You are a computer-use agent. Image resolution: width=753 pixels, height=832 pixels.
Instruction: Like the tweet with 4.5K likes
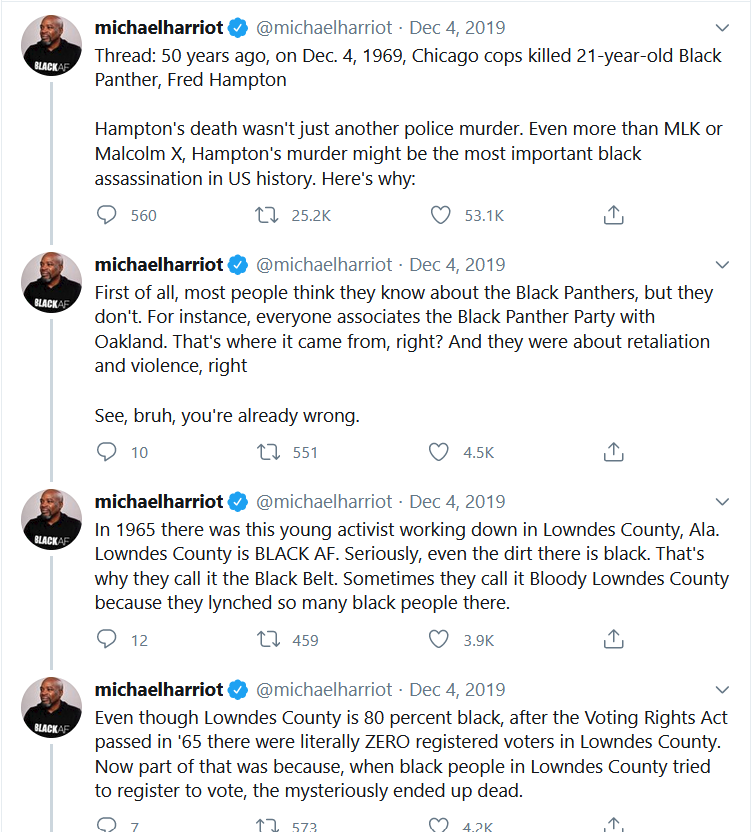(439, 452)
